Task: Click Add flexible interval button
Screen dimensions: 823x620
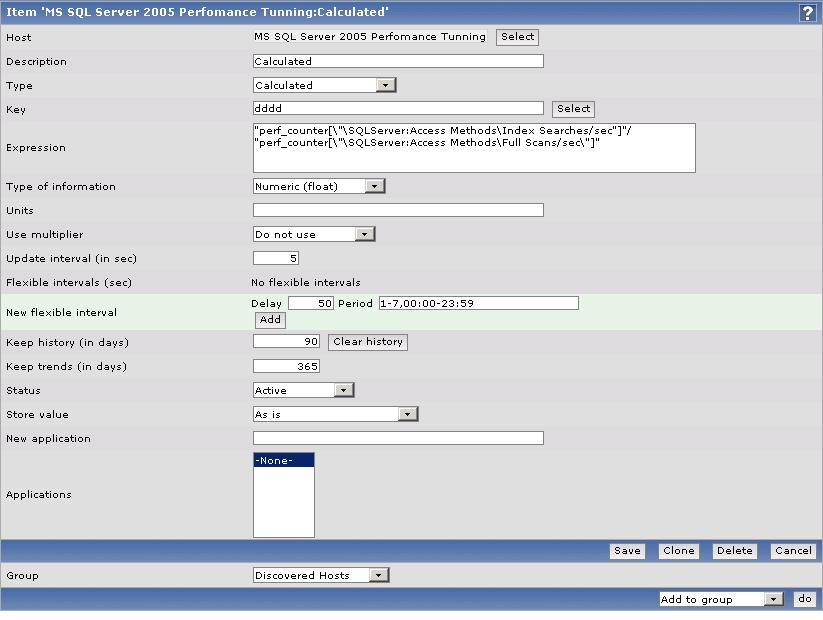Action: pos(270,320)
